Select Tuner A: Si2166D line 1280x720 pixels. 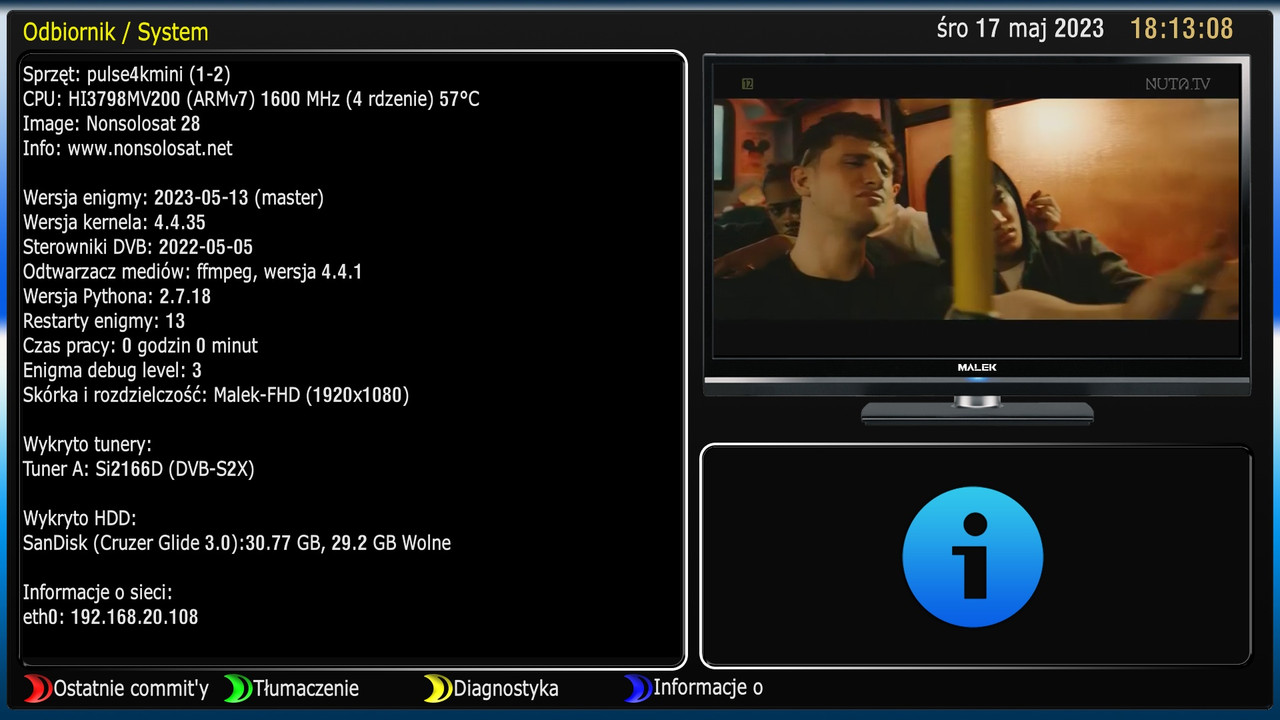click(139, 469)
